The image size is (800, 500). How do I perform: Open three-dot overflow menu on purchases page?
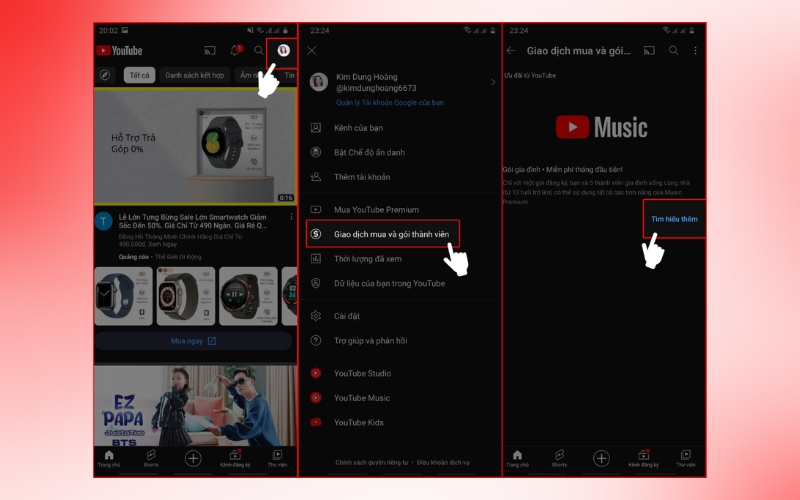(x=695, y=51)
